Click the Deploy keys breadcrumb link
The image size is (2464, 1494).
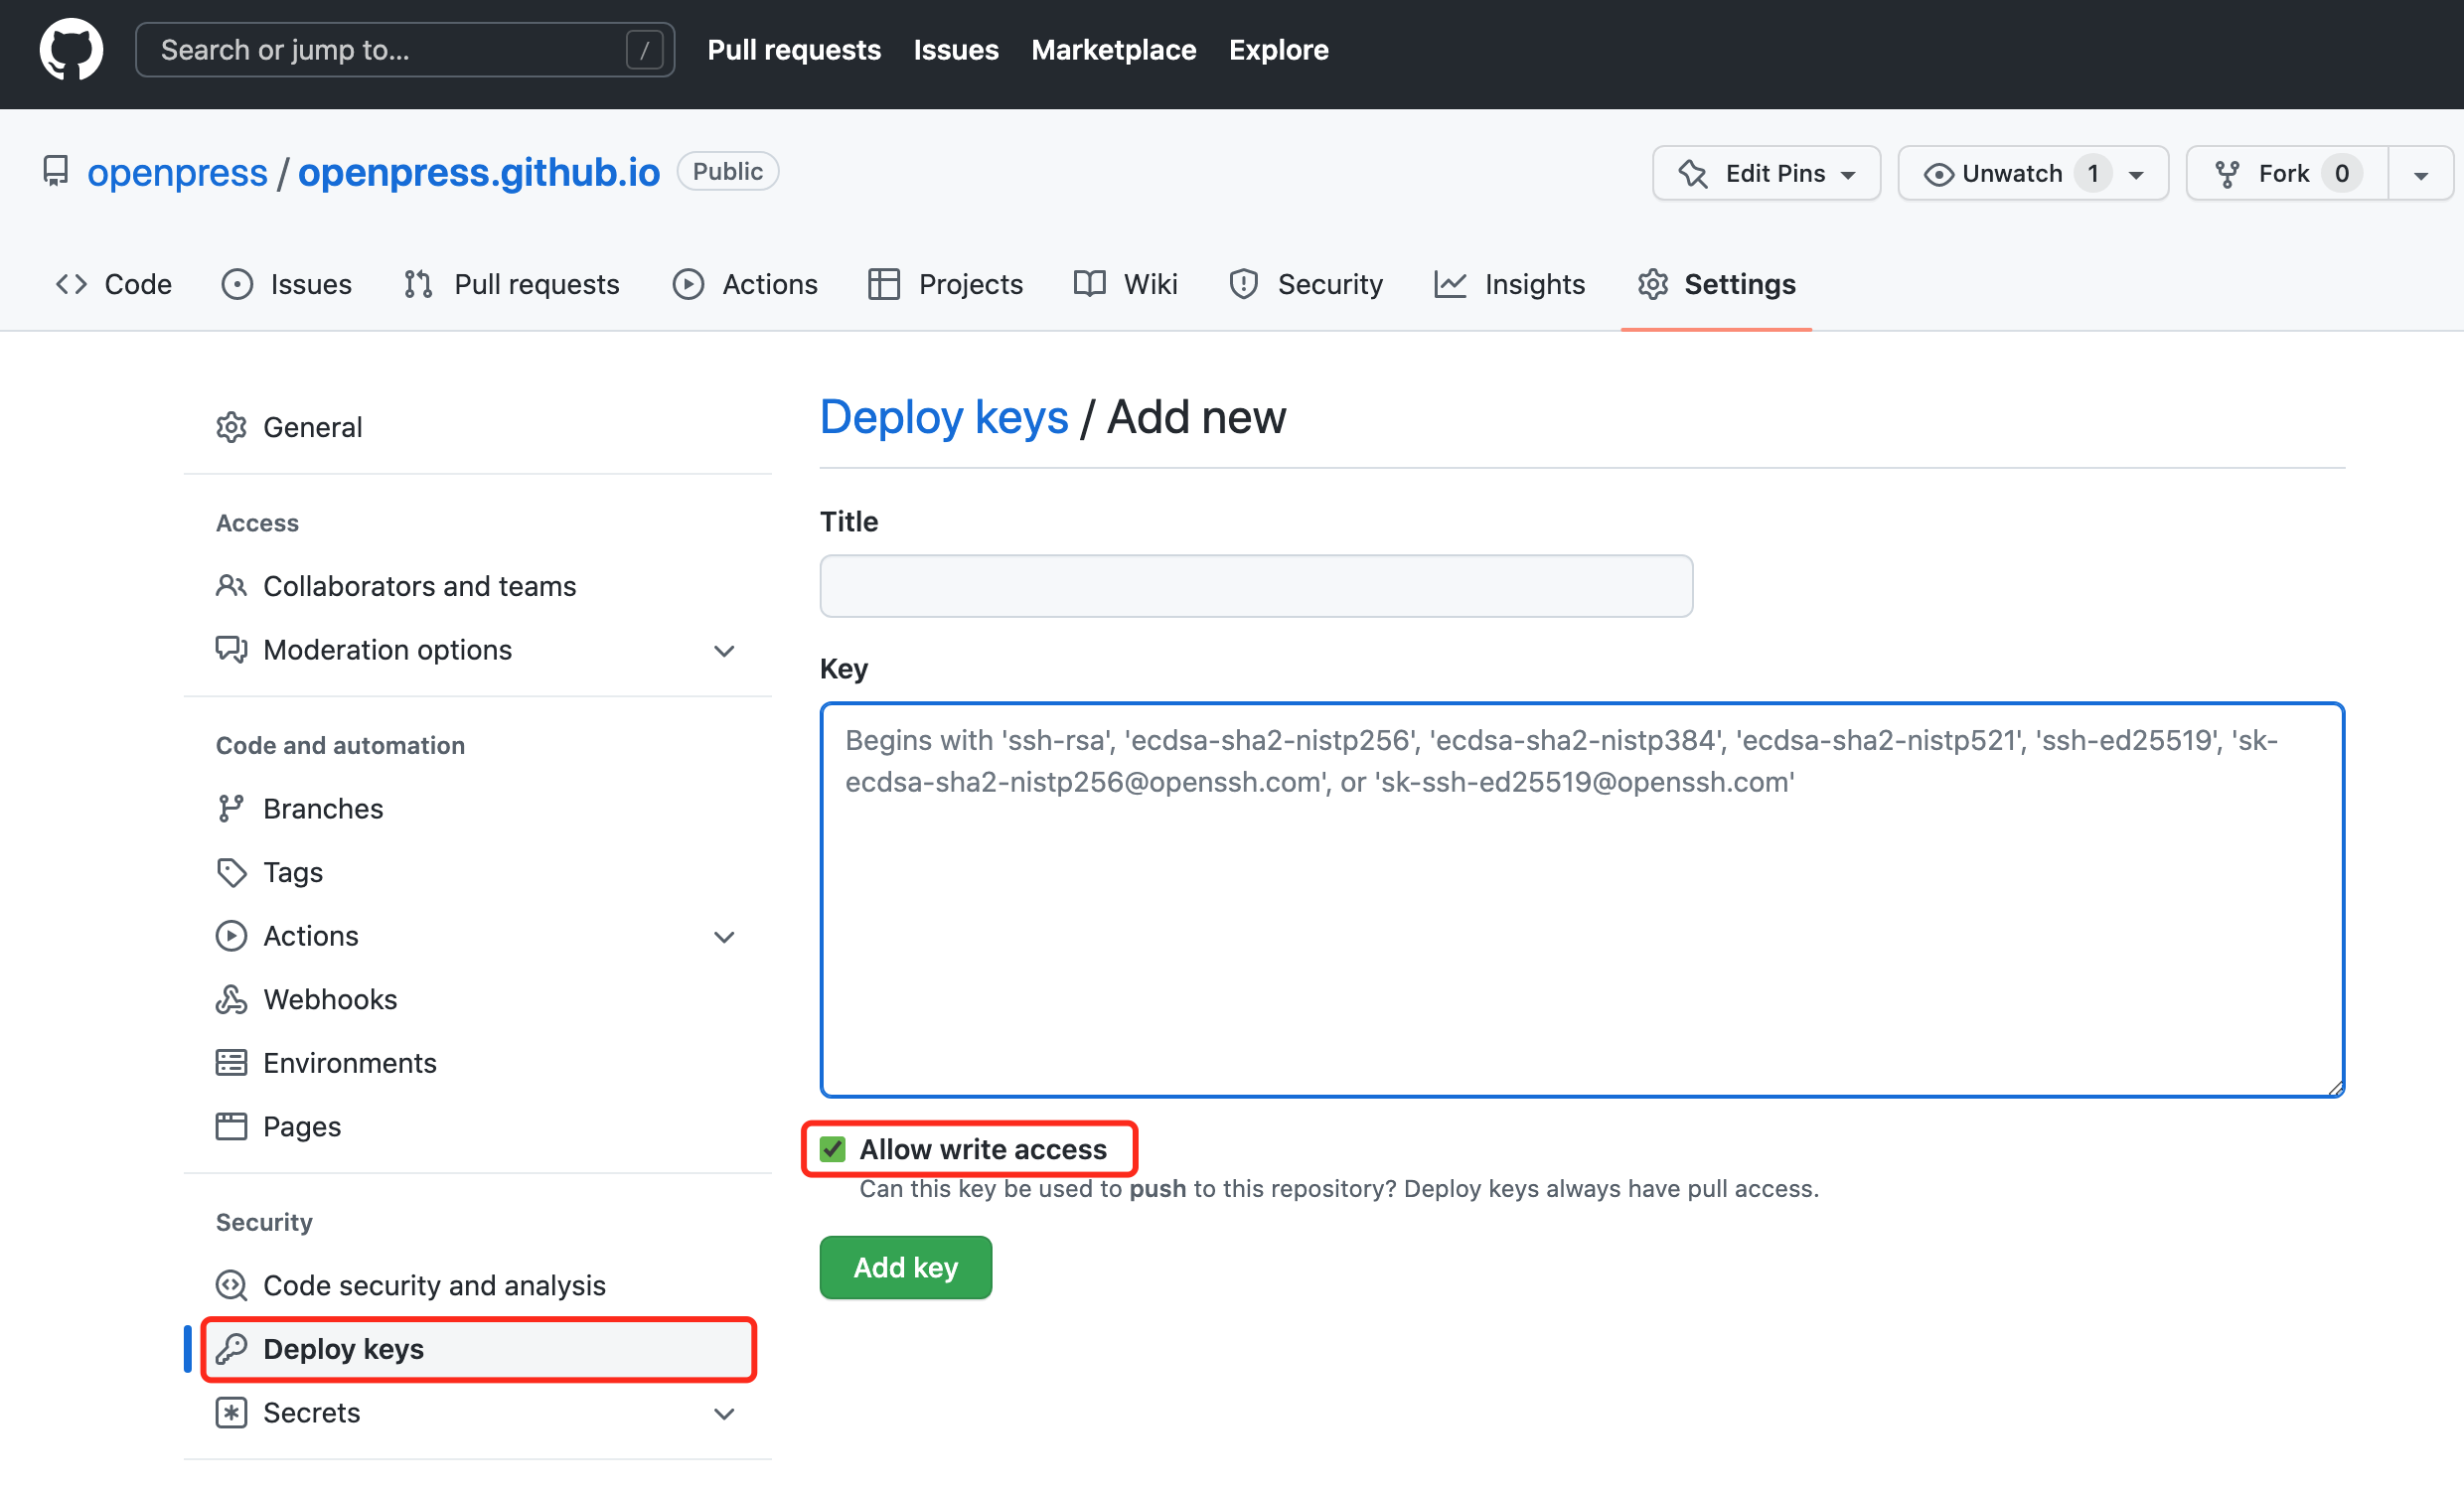point(944,417)
